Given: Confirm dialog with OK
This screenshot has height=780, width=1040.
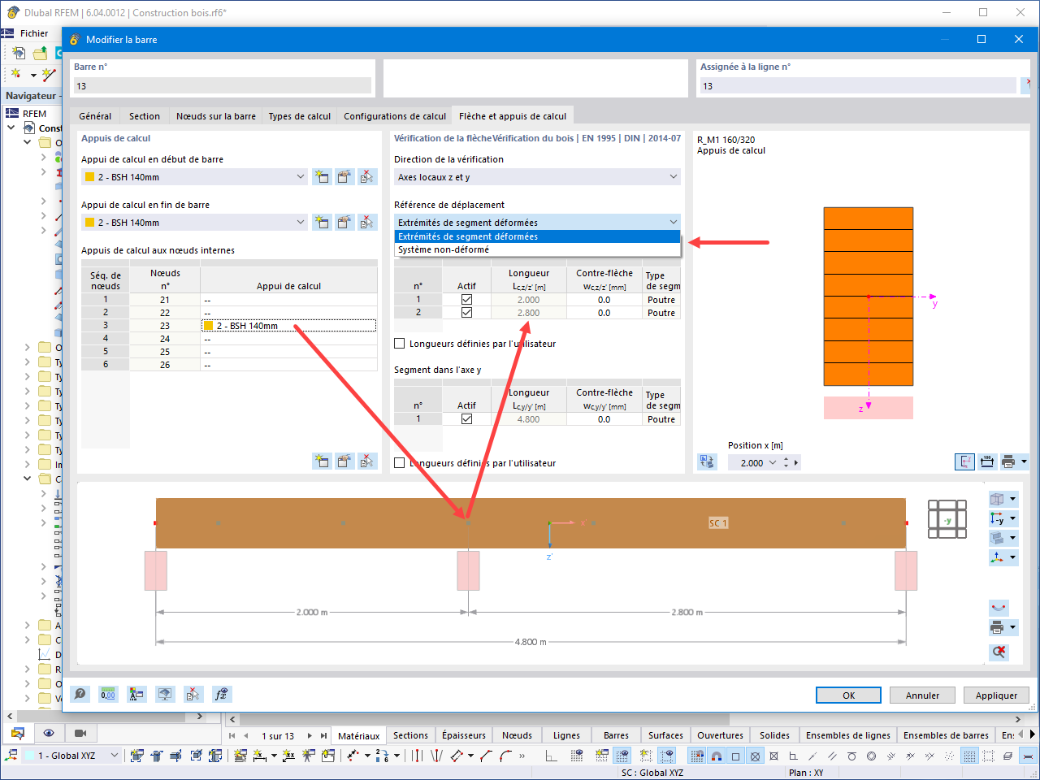Looking at the screenshot, I should coord(848,695).
